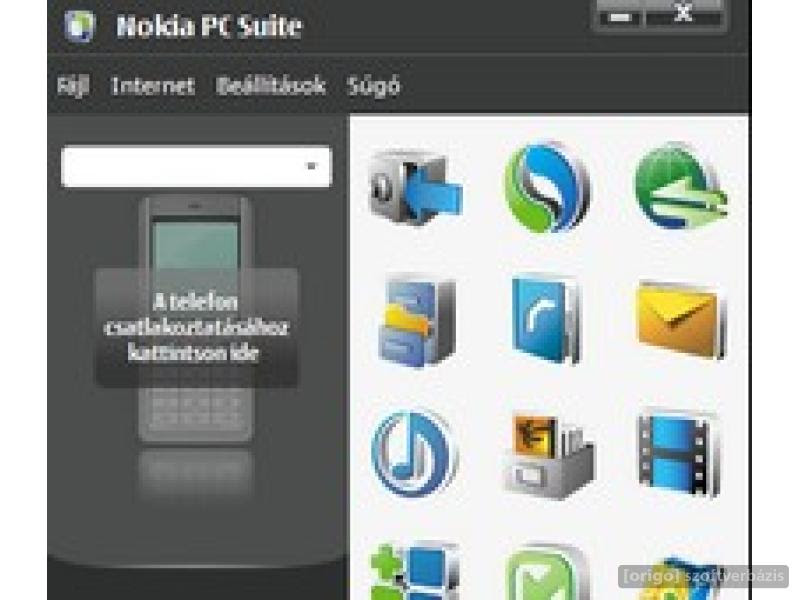This screenshot has width=800, height=600.
Task: Launch the Synchronize swirl icon
Action: pos(547,187)
